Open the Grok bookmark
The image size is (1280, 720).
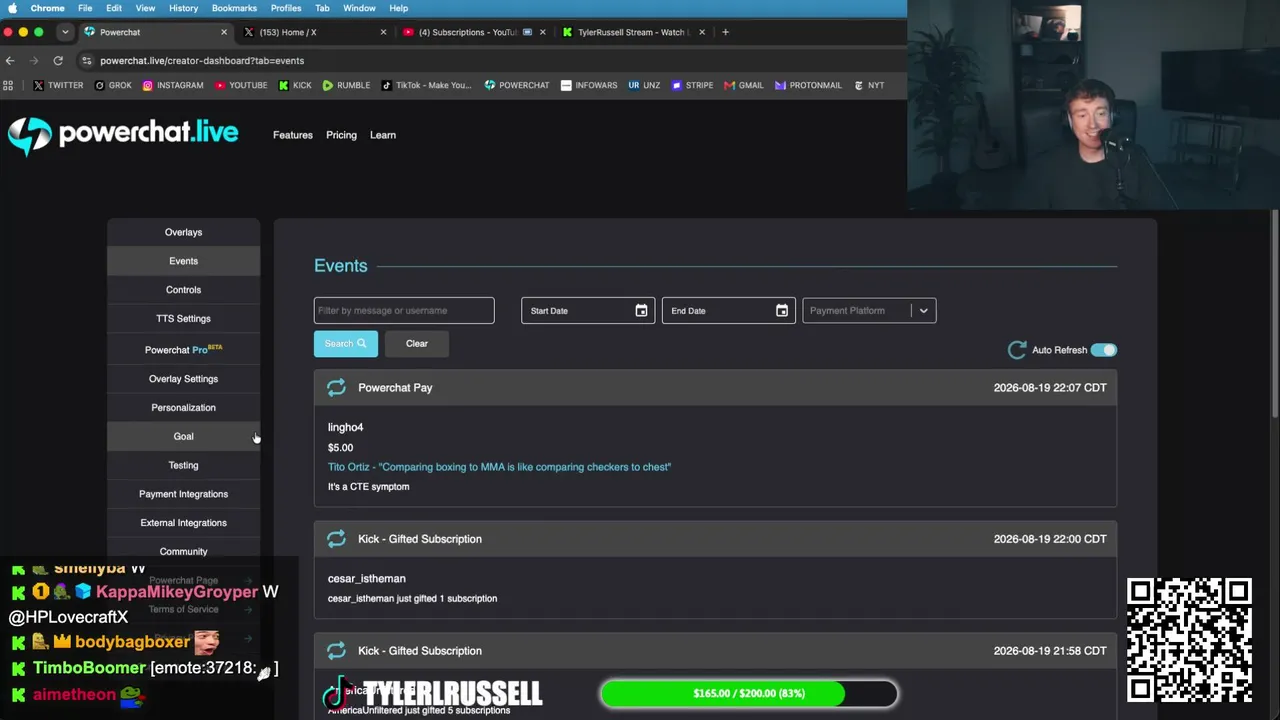(x=113, y=85)
